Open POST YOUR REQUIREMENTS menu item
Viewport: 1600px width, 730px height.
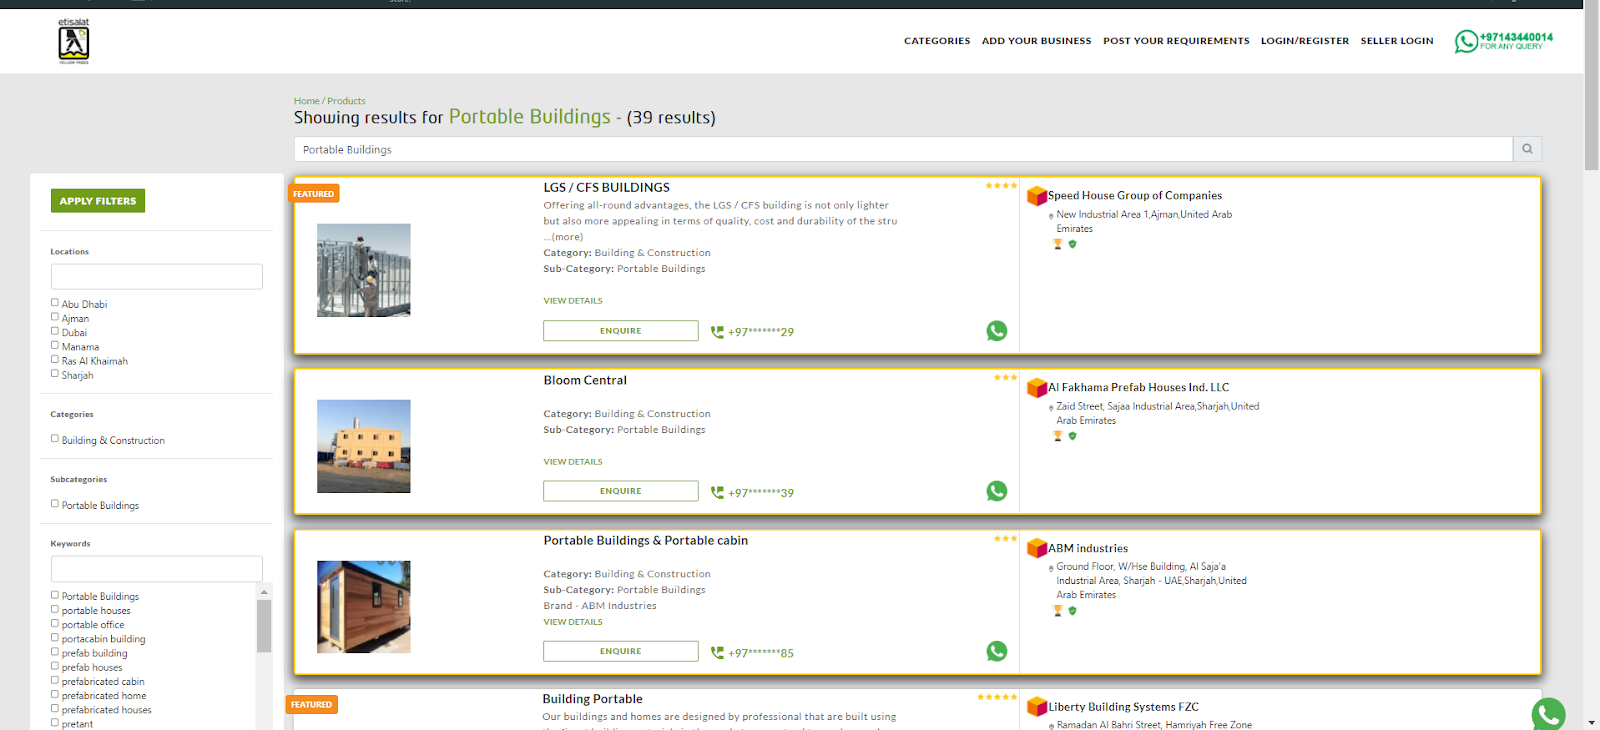(1176, 41)
